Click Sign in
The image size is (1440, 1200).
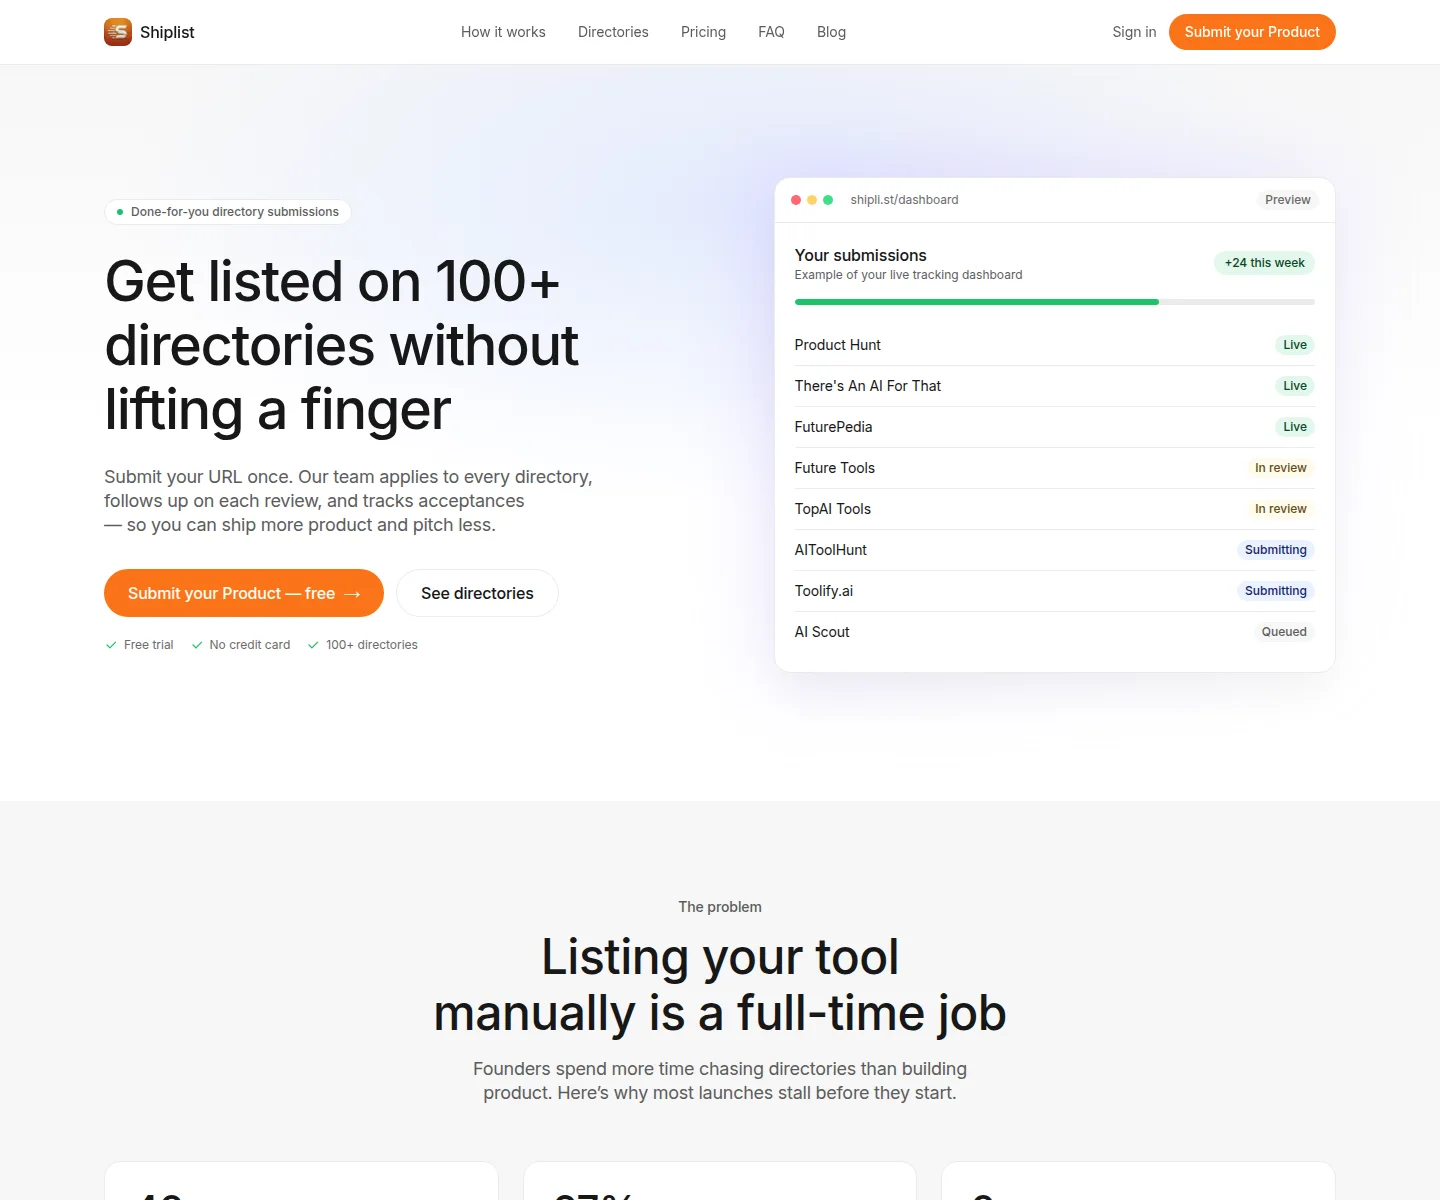click(x=1134, y=32)
